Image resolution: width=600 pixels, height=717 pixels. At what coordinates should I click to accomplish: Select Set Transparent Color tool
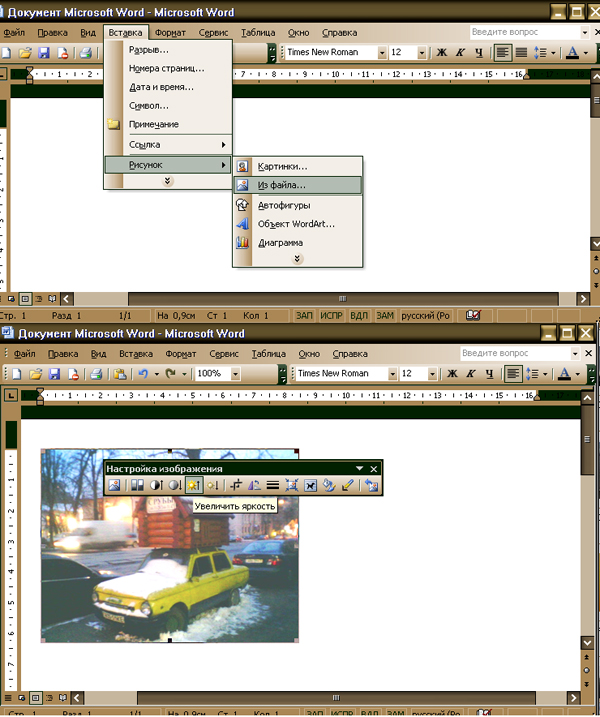[x=347, y=485]
